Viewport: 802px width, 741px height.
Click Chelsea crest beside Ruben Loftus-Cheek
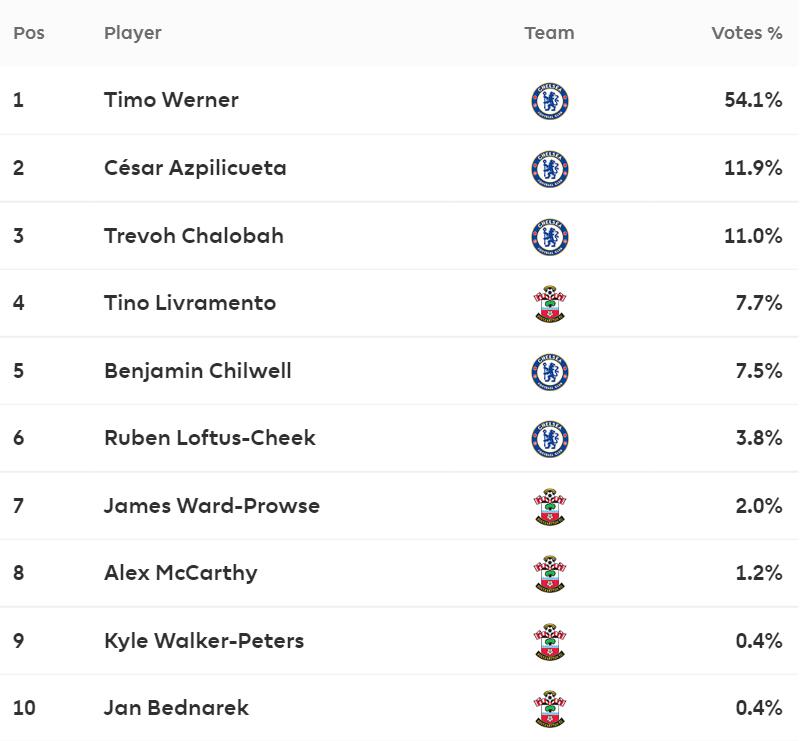[x=550, y=439]
